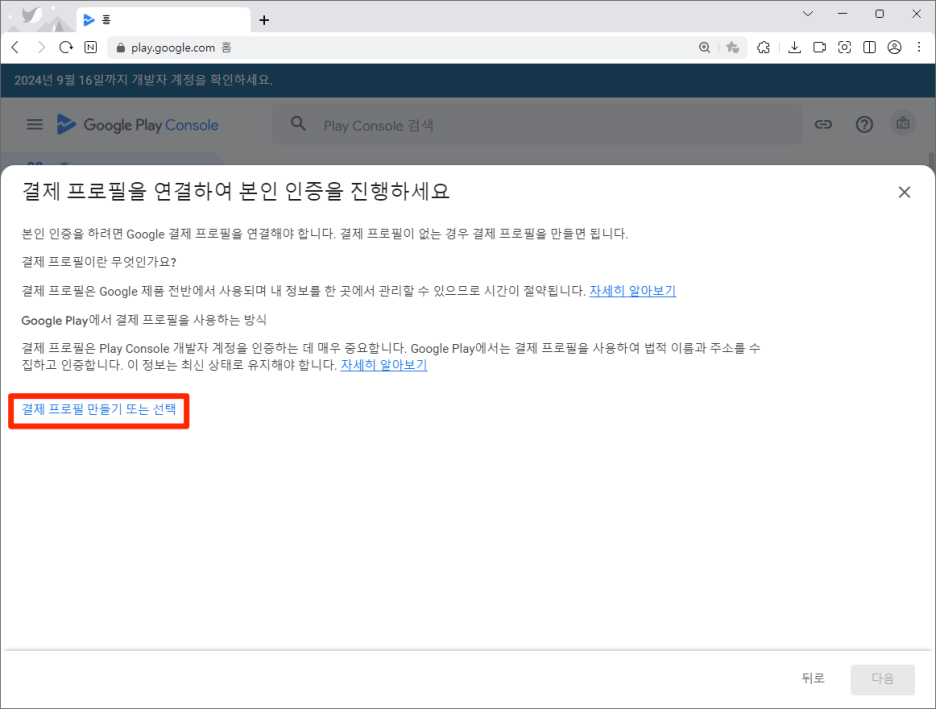936x709 pixels.
Task: Click the Play Console search magnifier icon
Action: coord(298,124)
